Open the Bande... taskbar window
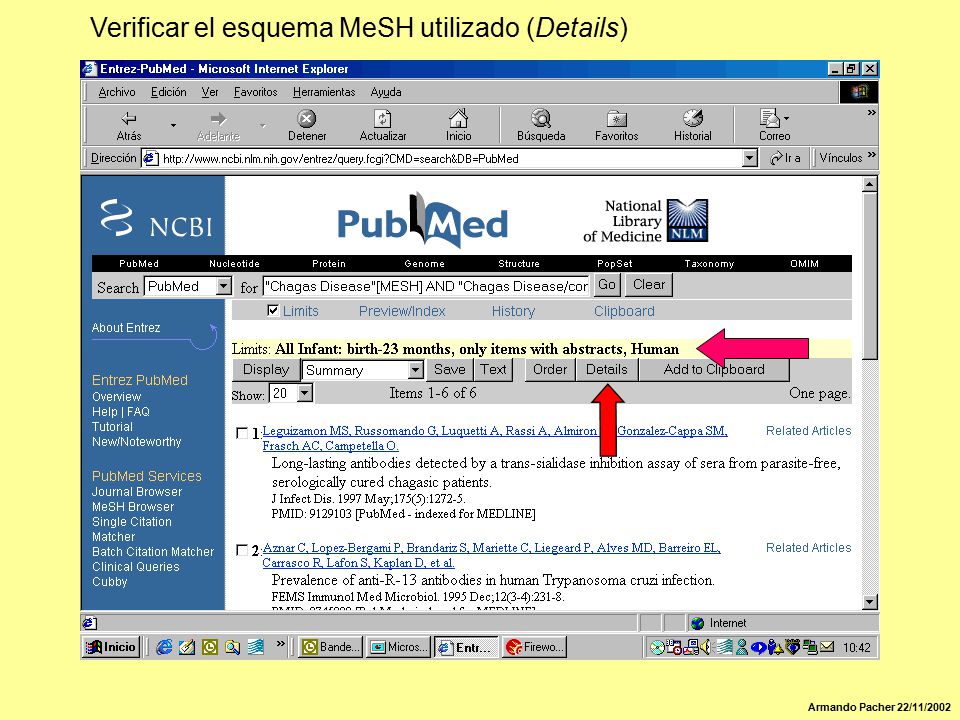The width and height of the screenshot is (960, 720). [x=331, y=647]
